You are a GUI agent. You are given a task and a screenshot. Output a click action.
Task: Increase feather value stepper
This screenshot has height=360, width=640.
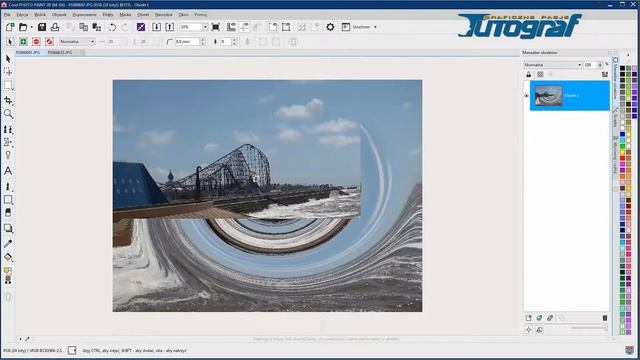[x=234, y=40]
